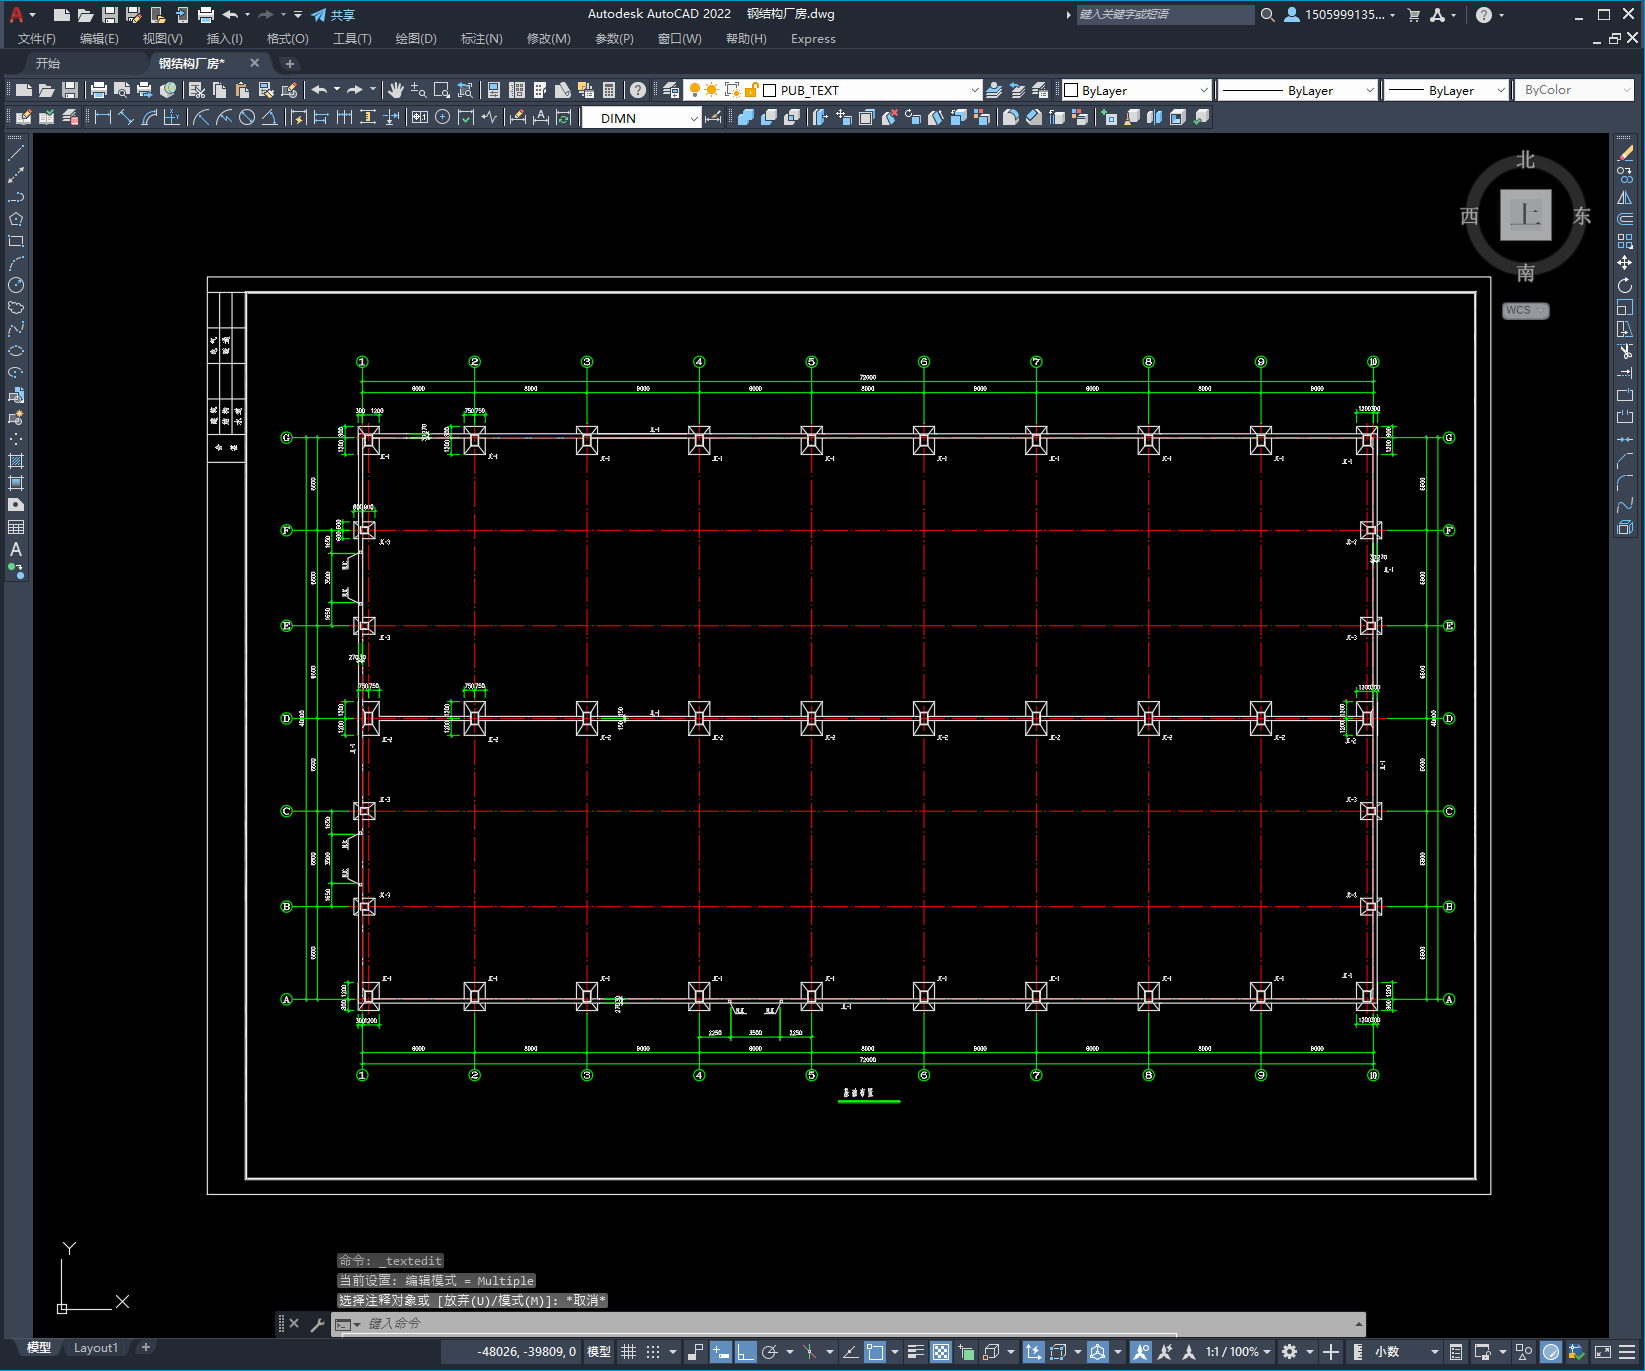Open the 标注(N) menu

pos(481,39)
